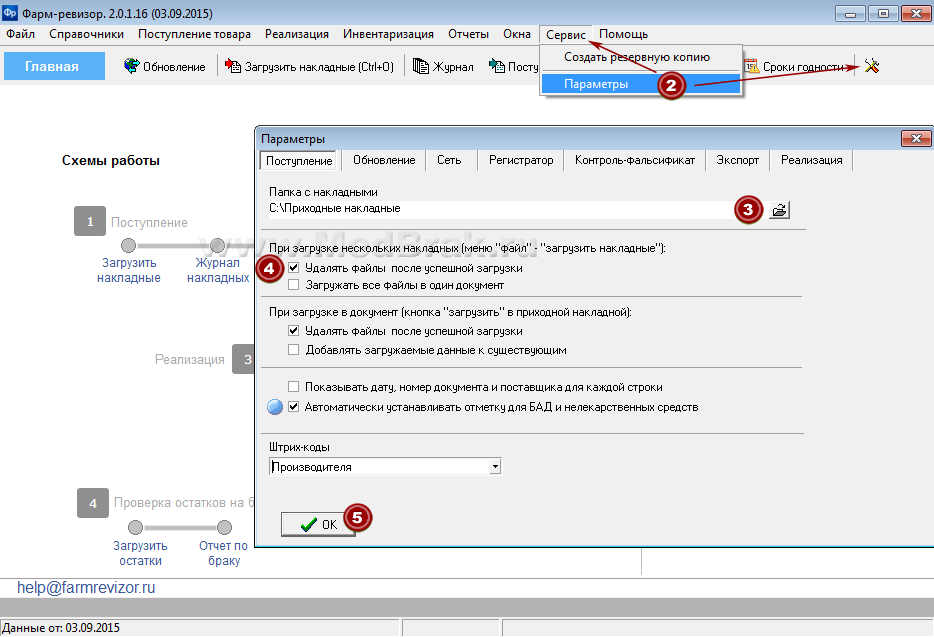The image size is (934, 637).
Task: Click Загрузить накладные (Ctrl+O) toolbar button
Action: click(309, 67)
